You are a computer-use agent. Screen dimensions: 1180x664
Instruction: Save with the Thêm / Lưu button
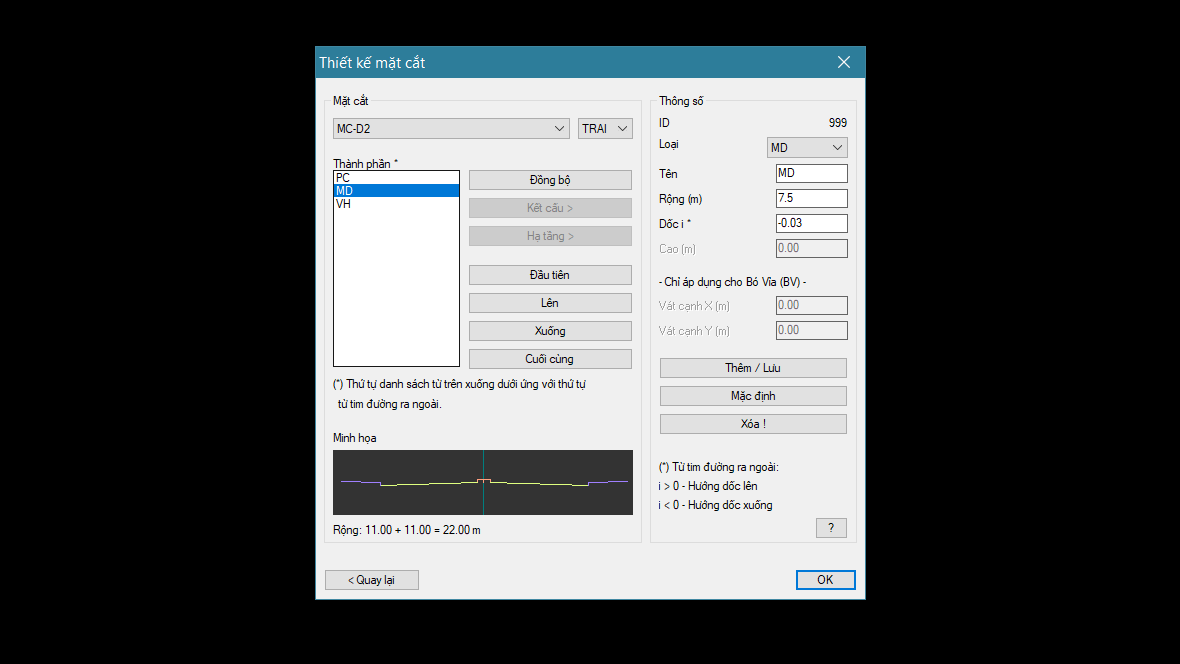point(753,368)
